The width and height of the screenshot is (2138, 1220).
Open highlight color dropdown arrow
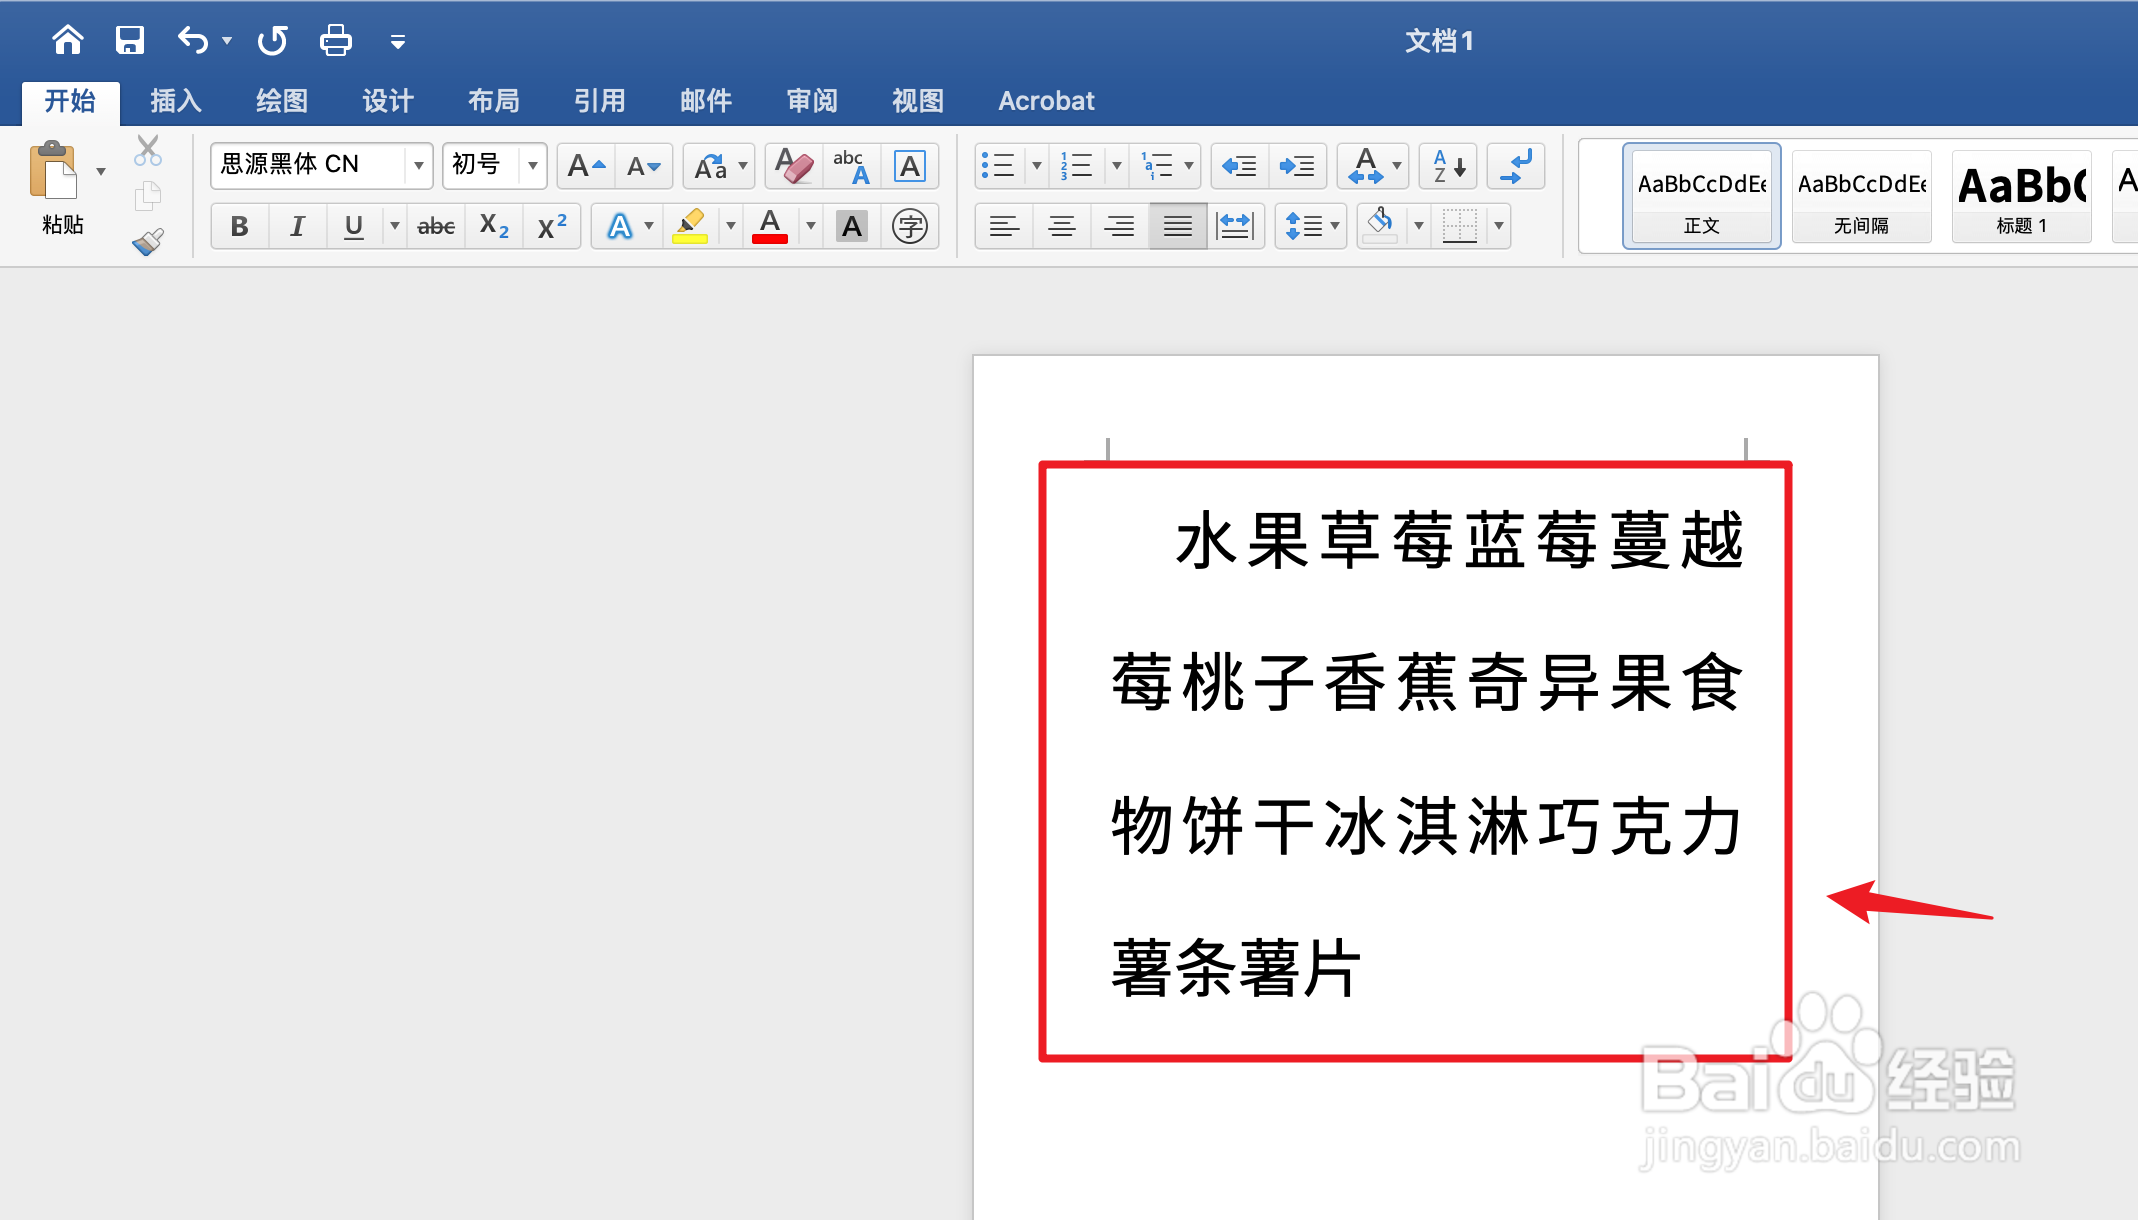(731, 226)
